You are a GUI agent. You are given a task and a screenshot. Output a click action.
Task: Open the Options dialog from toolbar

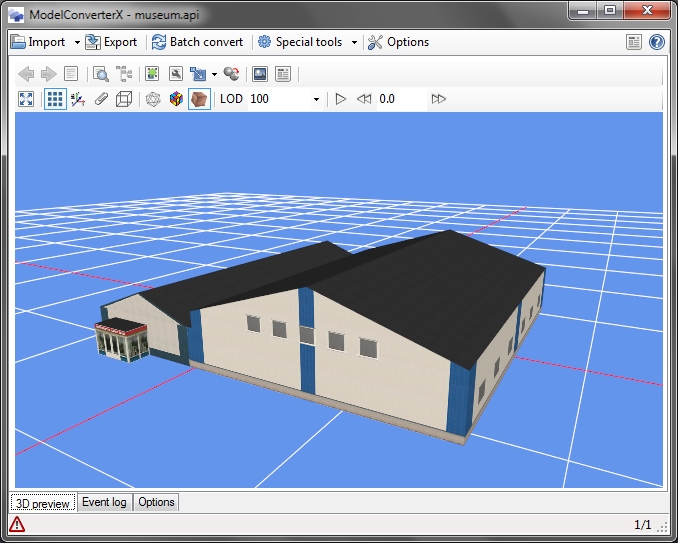coord(398,42)
